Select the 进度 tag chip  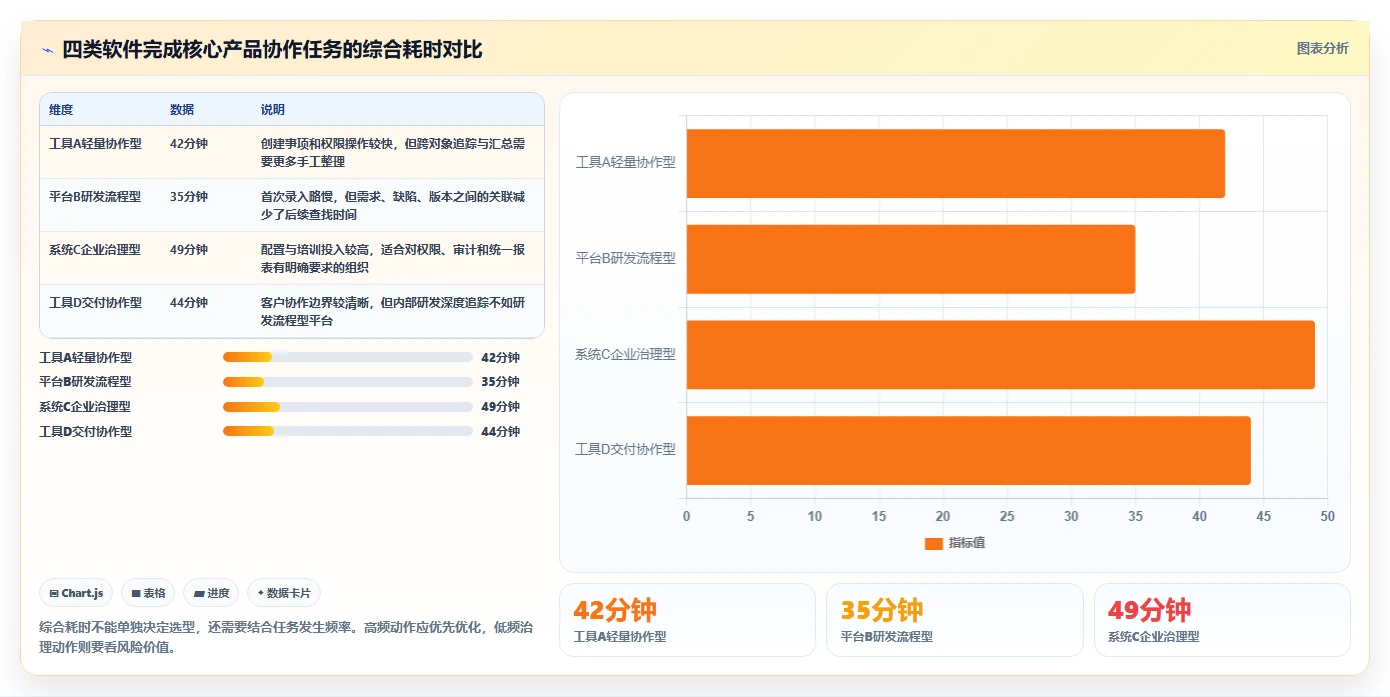click(x=211, y=593)
